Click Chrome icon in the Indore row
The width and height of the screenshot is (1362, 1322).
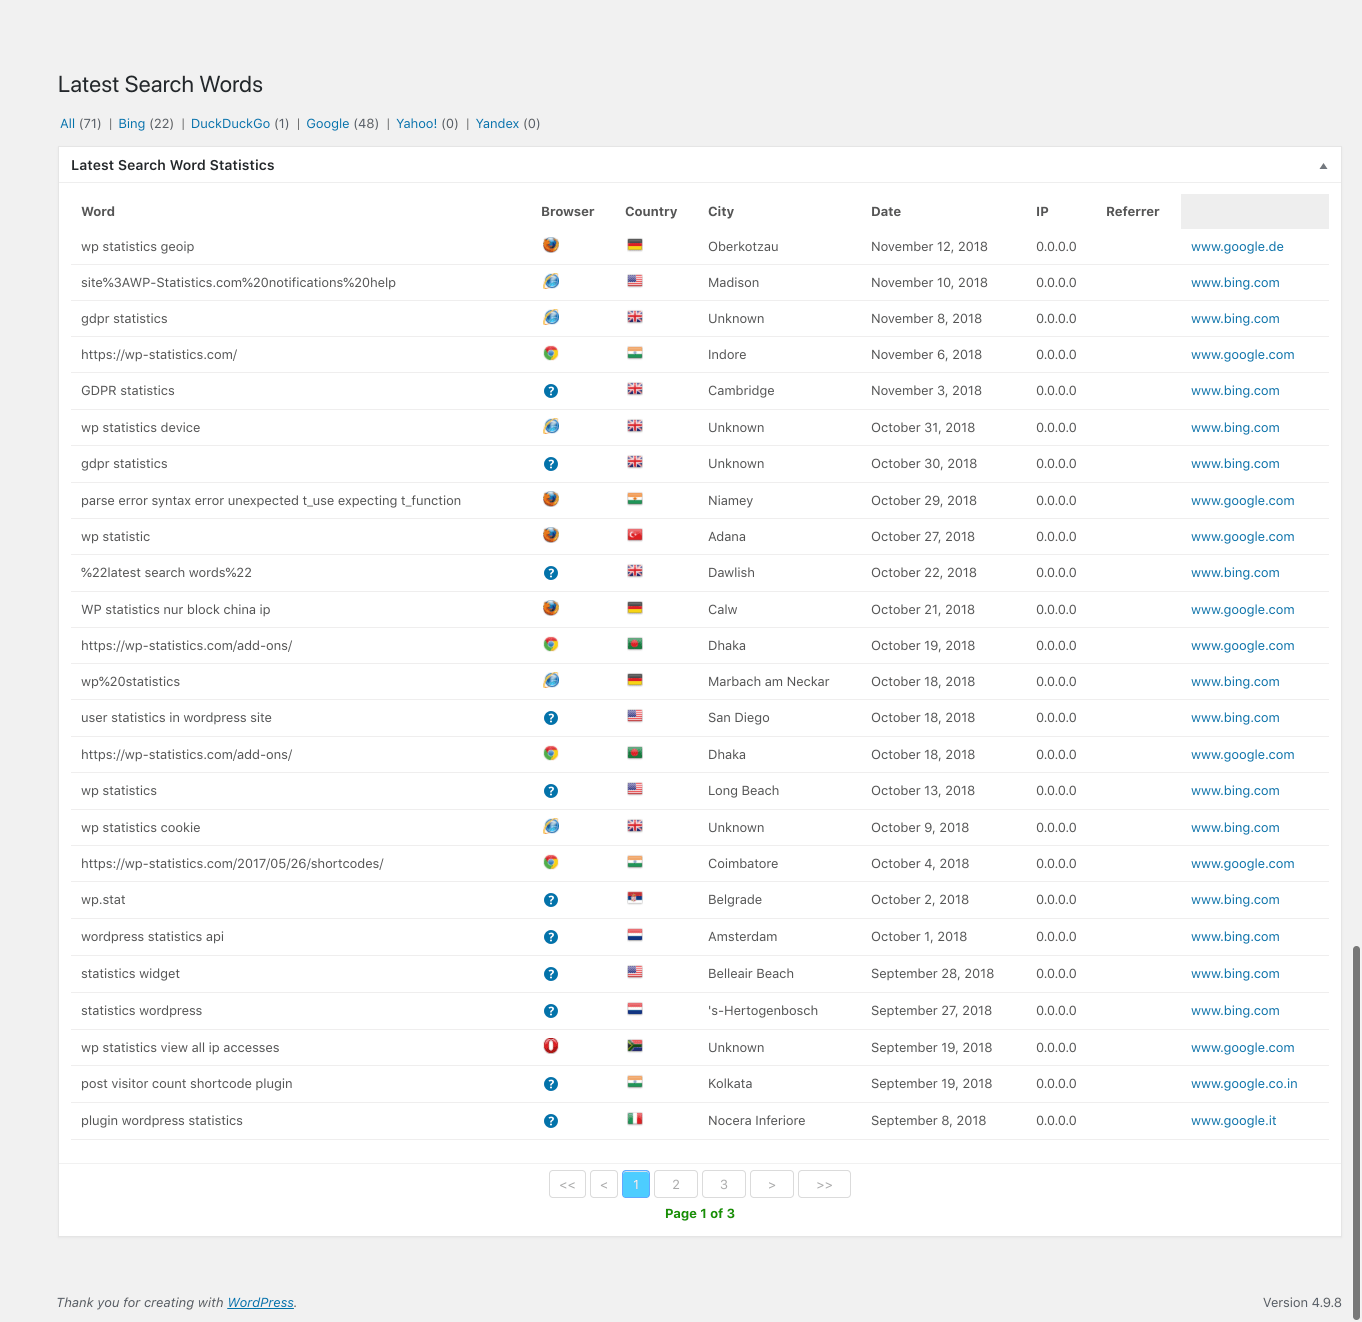point(551,353)
